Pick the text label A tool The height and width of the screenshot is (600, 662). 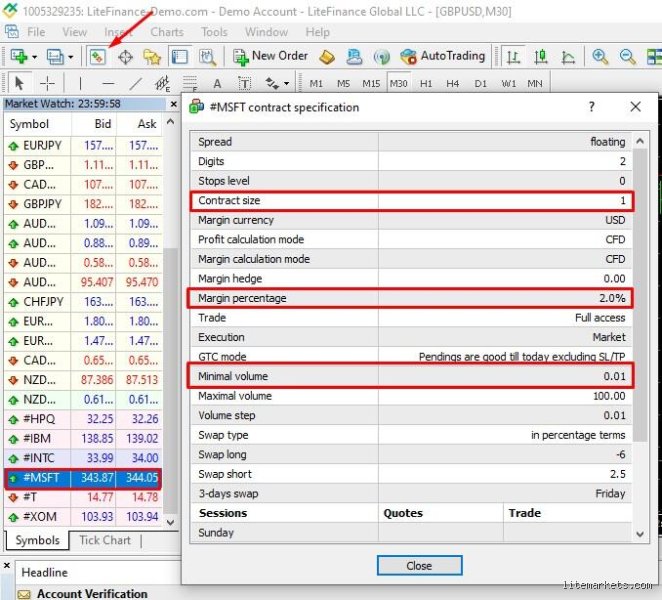coord(217,84)
